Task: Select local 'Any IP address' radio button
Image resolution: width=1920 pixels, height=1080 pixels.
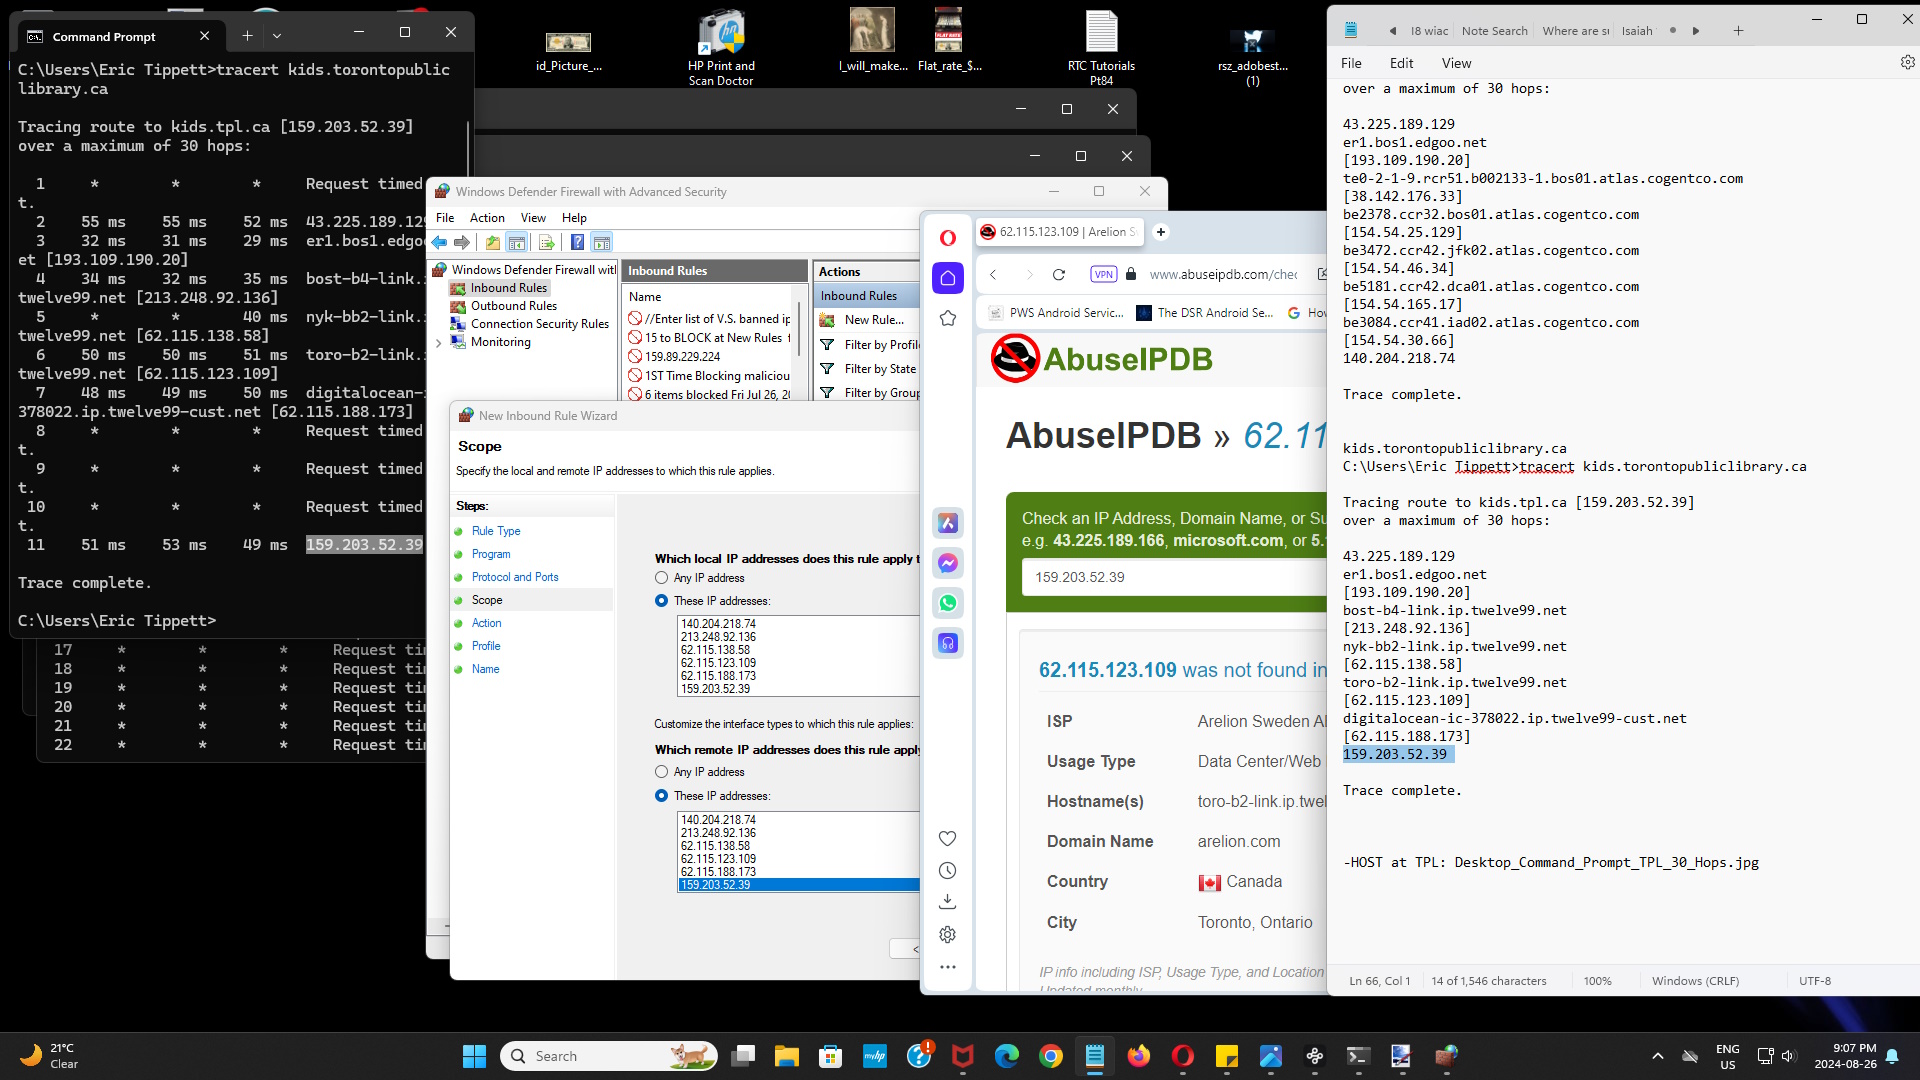Action: [x=661, y=578]
